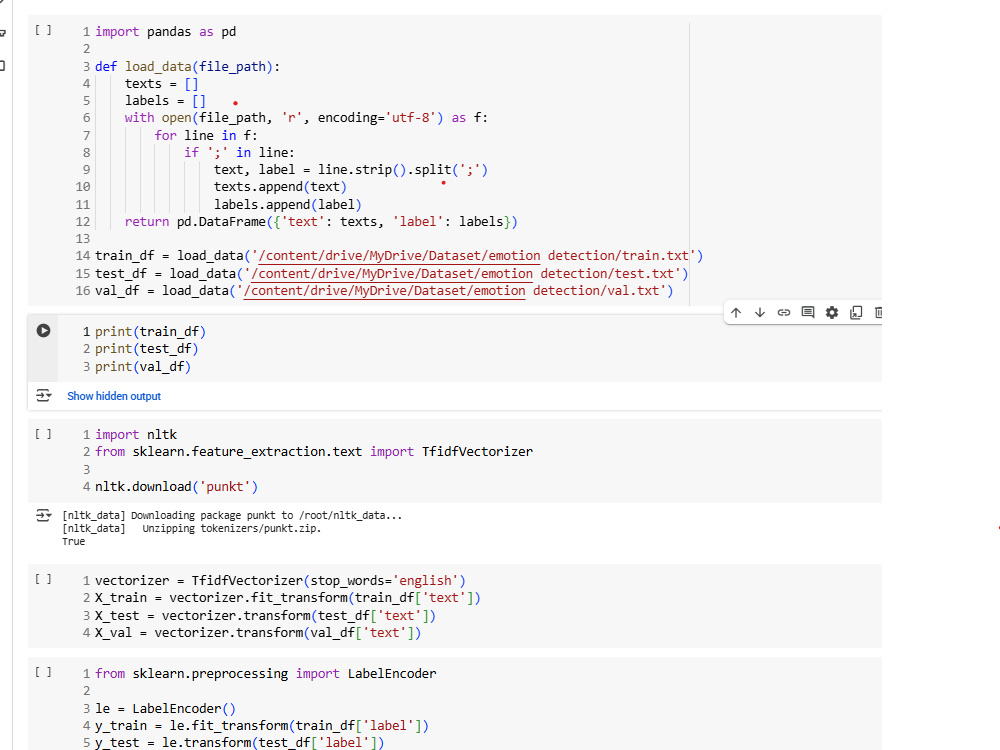
Task: Run the LabelEncoder cell
Action: tap(43, 672)
